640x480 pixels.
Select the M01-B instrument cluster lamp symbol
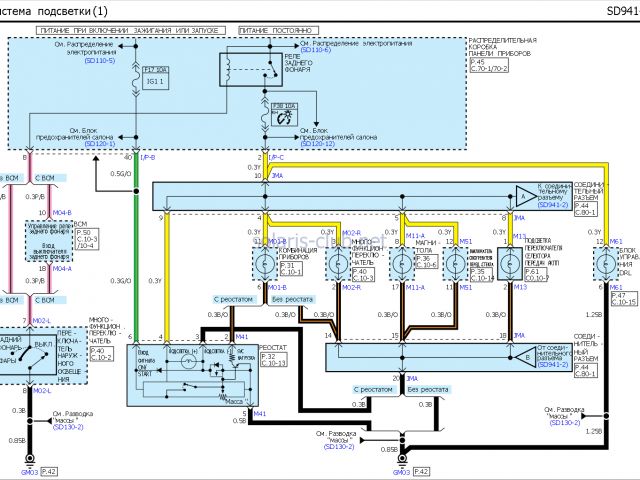click(x=263, y=264)
